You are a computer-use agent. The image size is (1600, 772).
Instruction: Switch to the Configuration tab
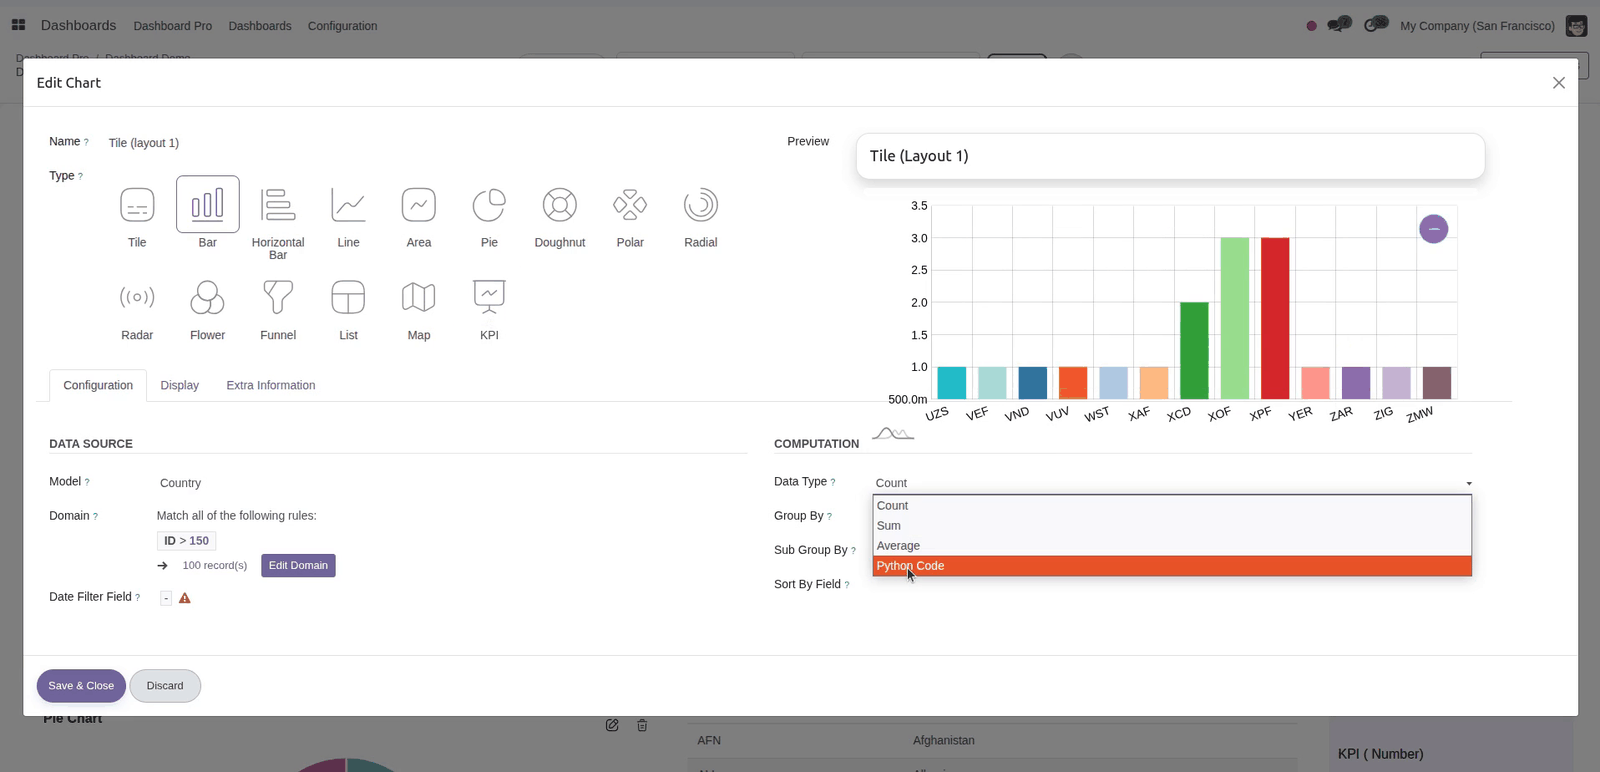[98, 385]
